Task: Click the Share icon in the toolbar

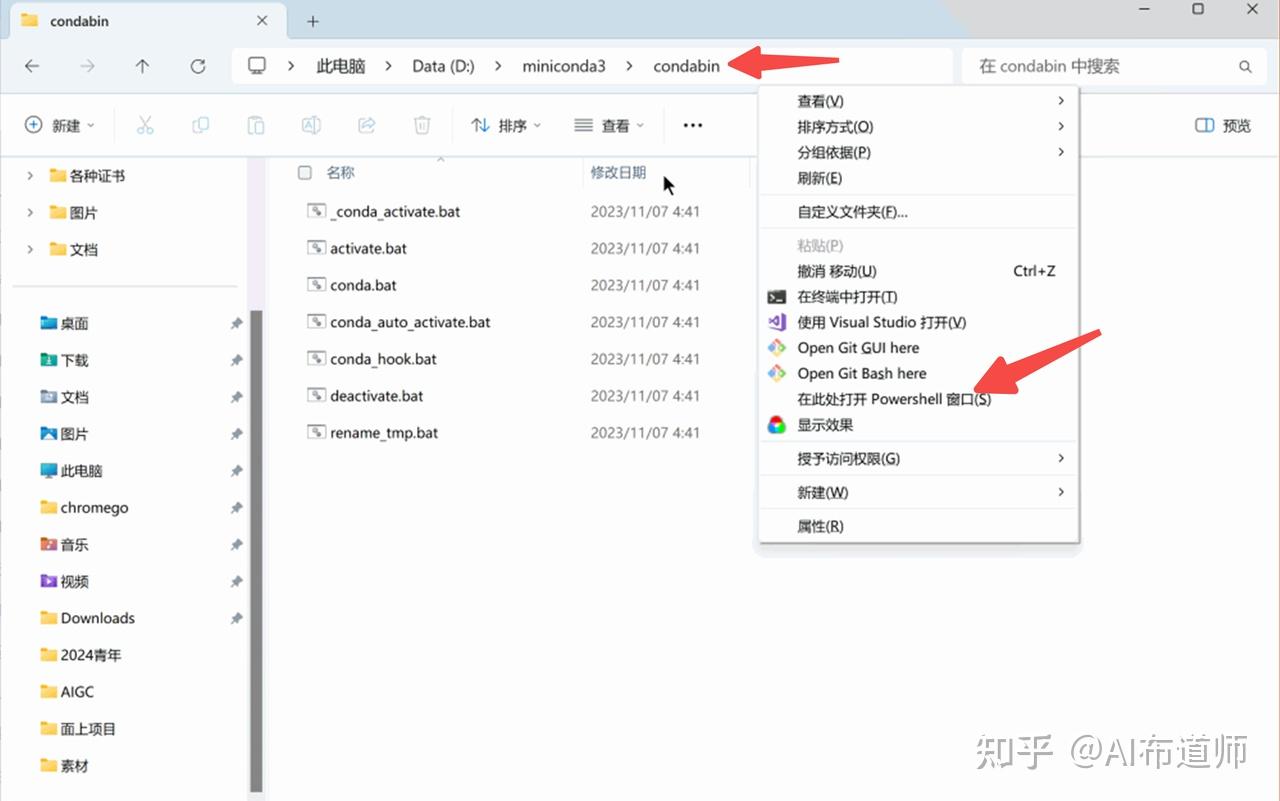Action: click(x=366, y=125)
